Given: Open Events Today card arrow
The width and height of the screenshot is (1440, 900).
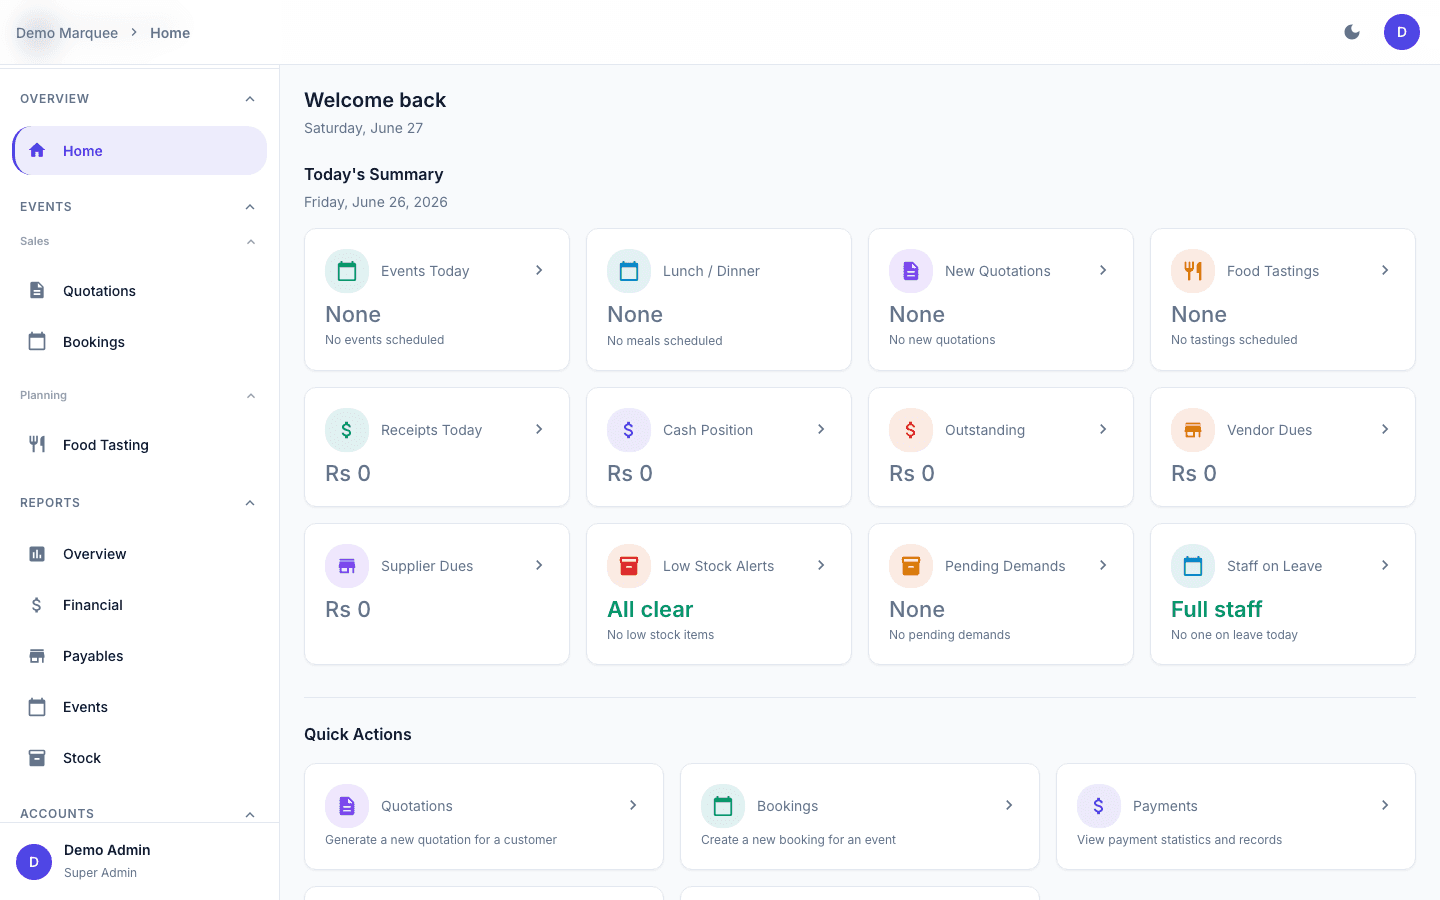Looking at the screenshot, I should (539, 270).
